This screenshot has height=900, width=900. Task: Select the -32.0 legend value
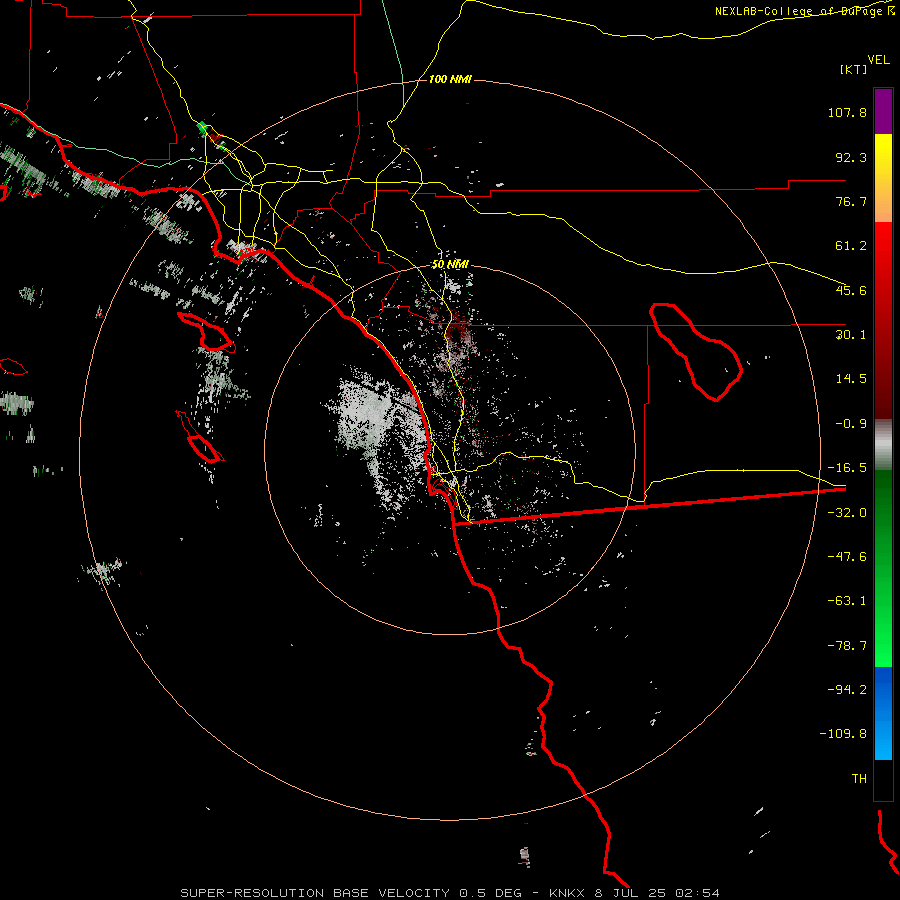(847, 513)
